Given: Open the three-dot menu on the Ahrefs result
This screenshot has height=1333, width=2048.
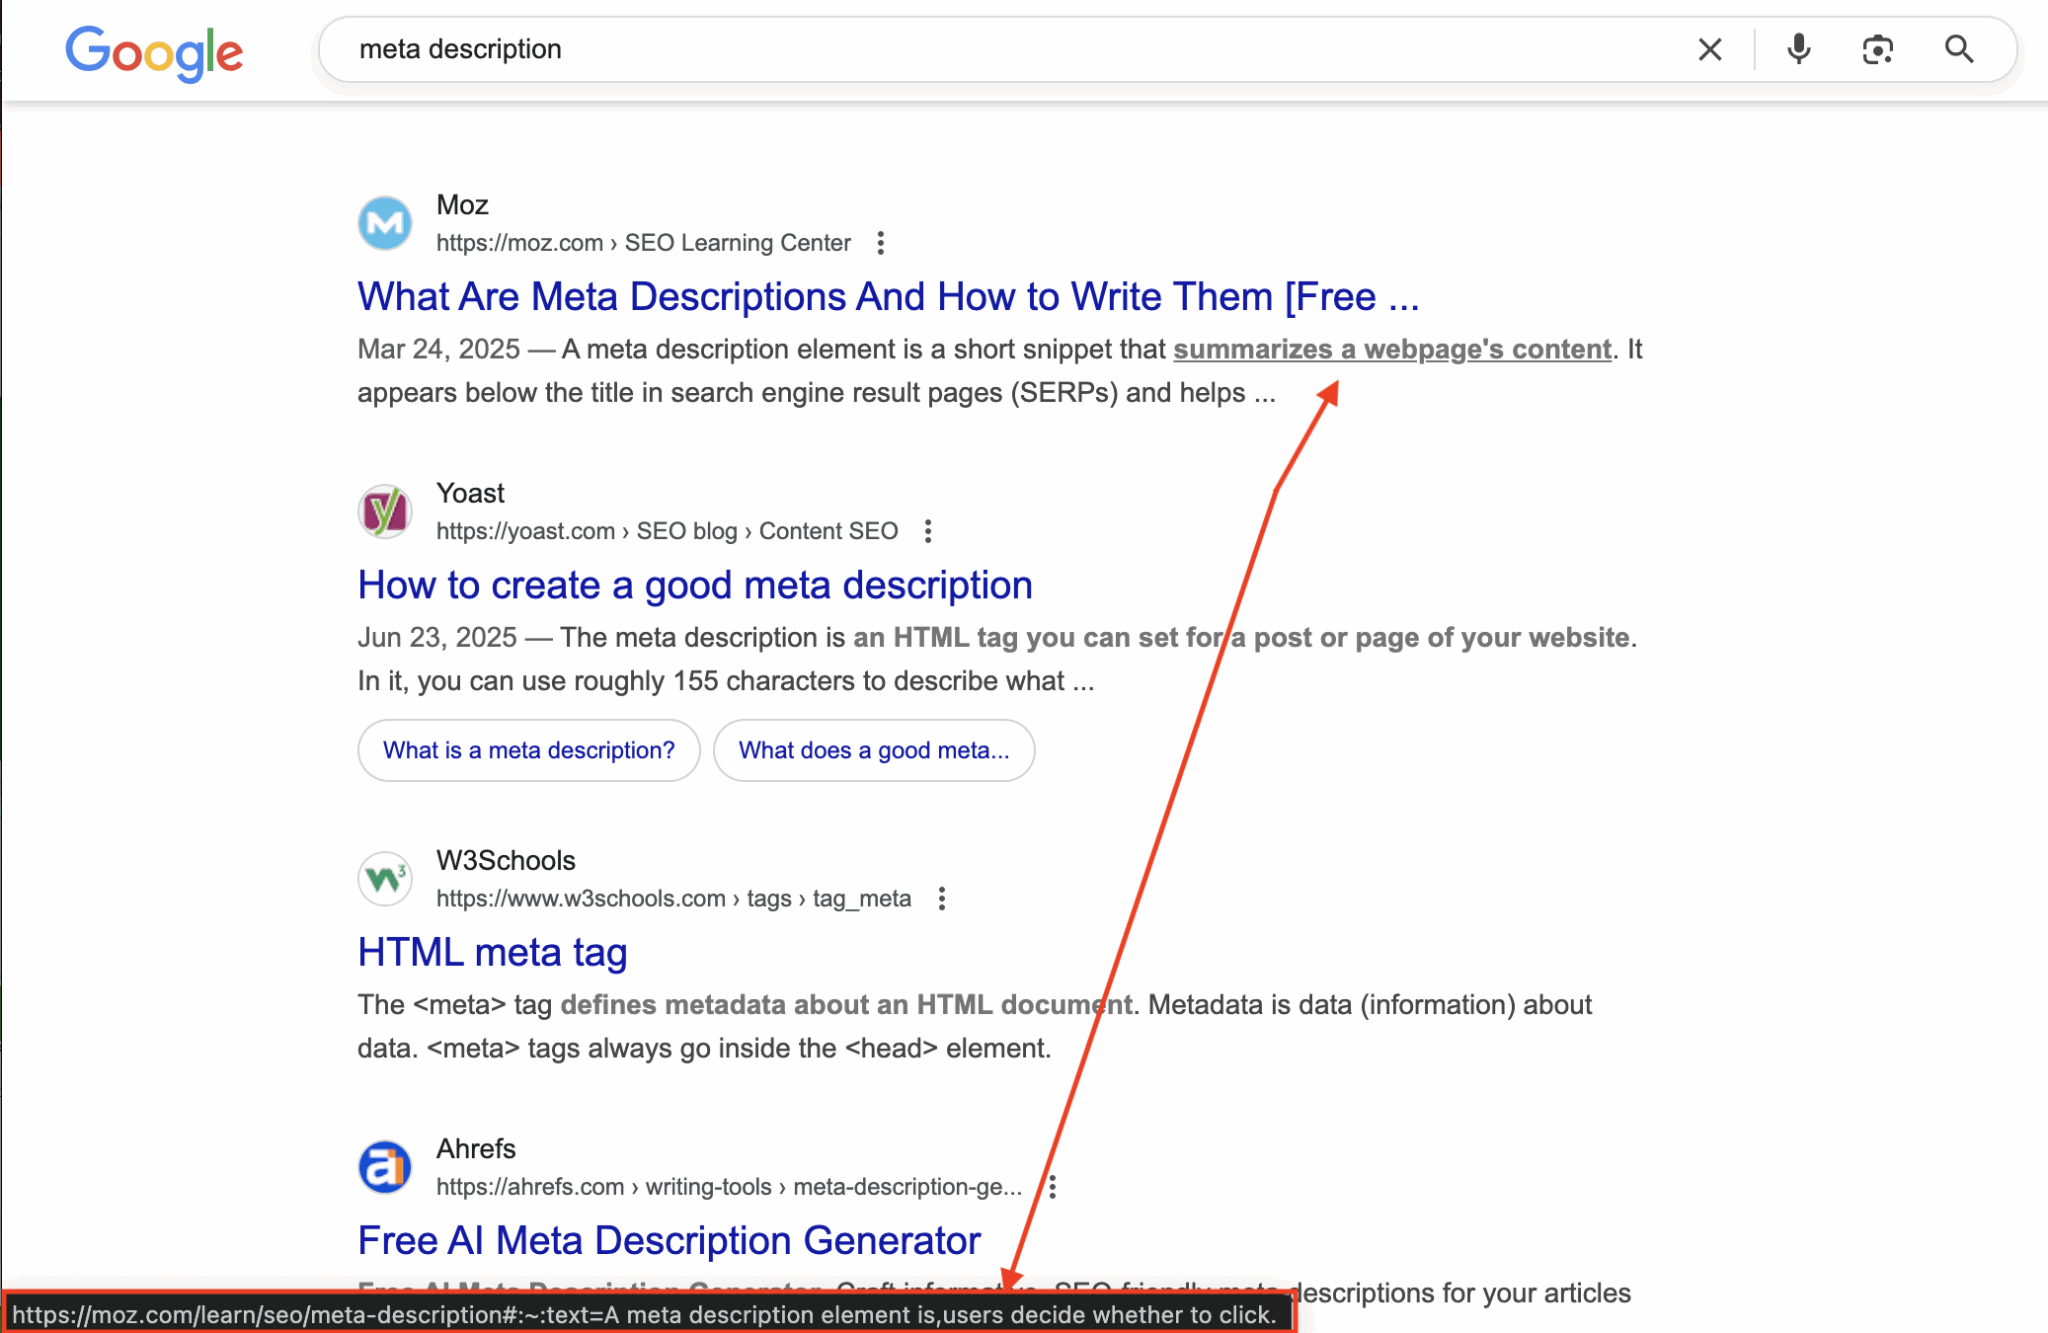Looking at the screenshot, I should [x=1053, y=1186].
